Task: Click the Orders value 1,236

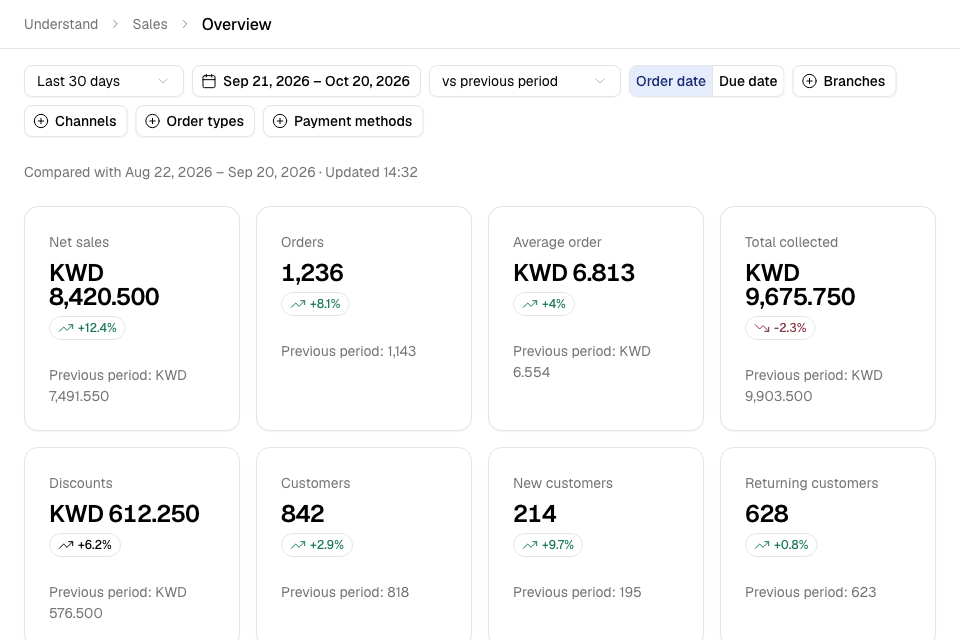Action: pyautogui.click(x=312, y=273)
